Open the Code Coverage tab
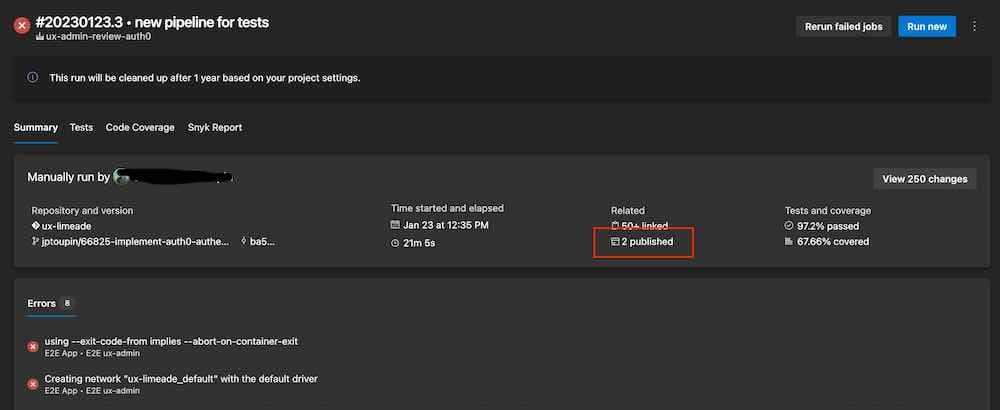The width and height of the screenshot is (1000, 410). point(140,128)
